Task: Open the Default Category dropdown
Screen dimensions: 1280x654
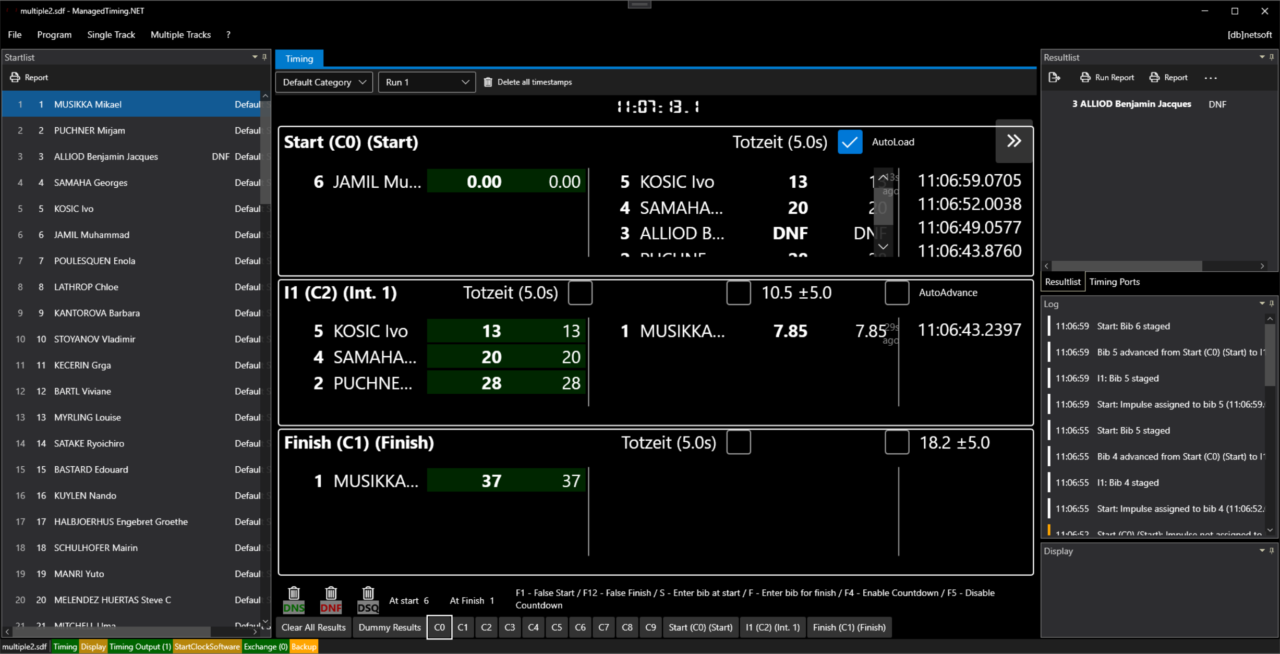Action: [324, 82]
